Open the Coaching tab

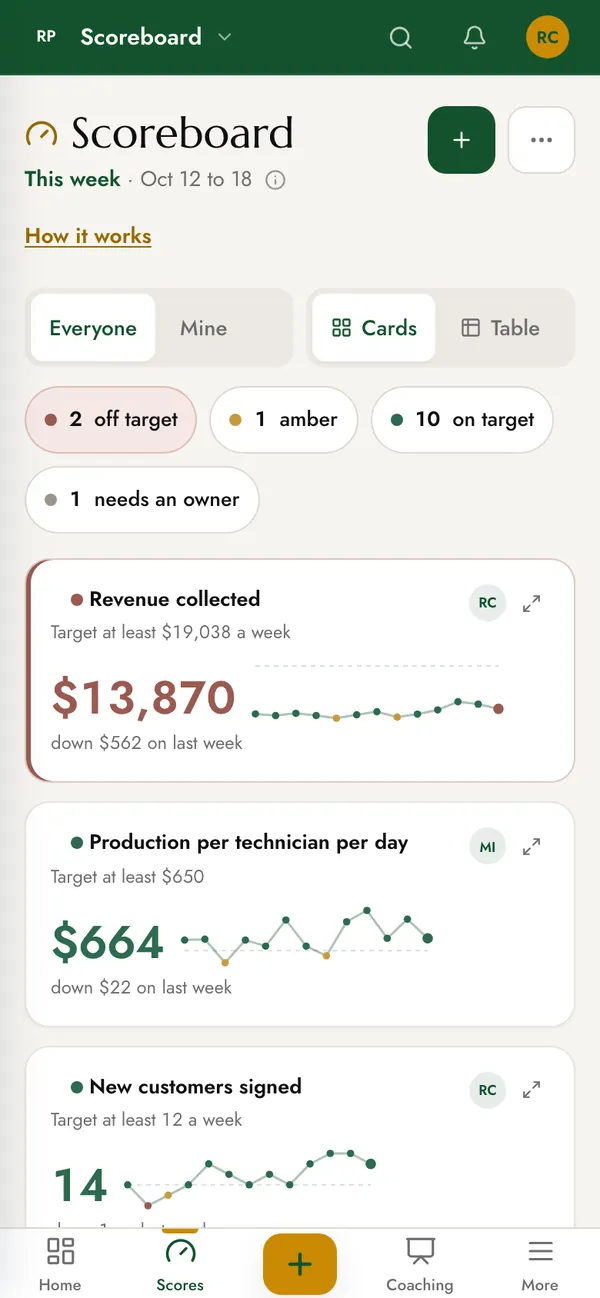point(420,1265)
